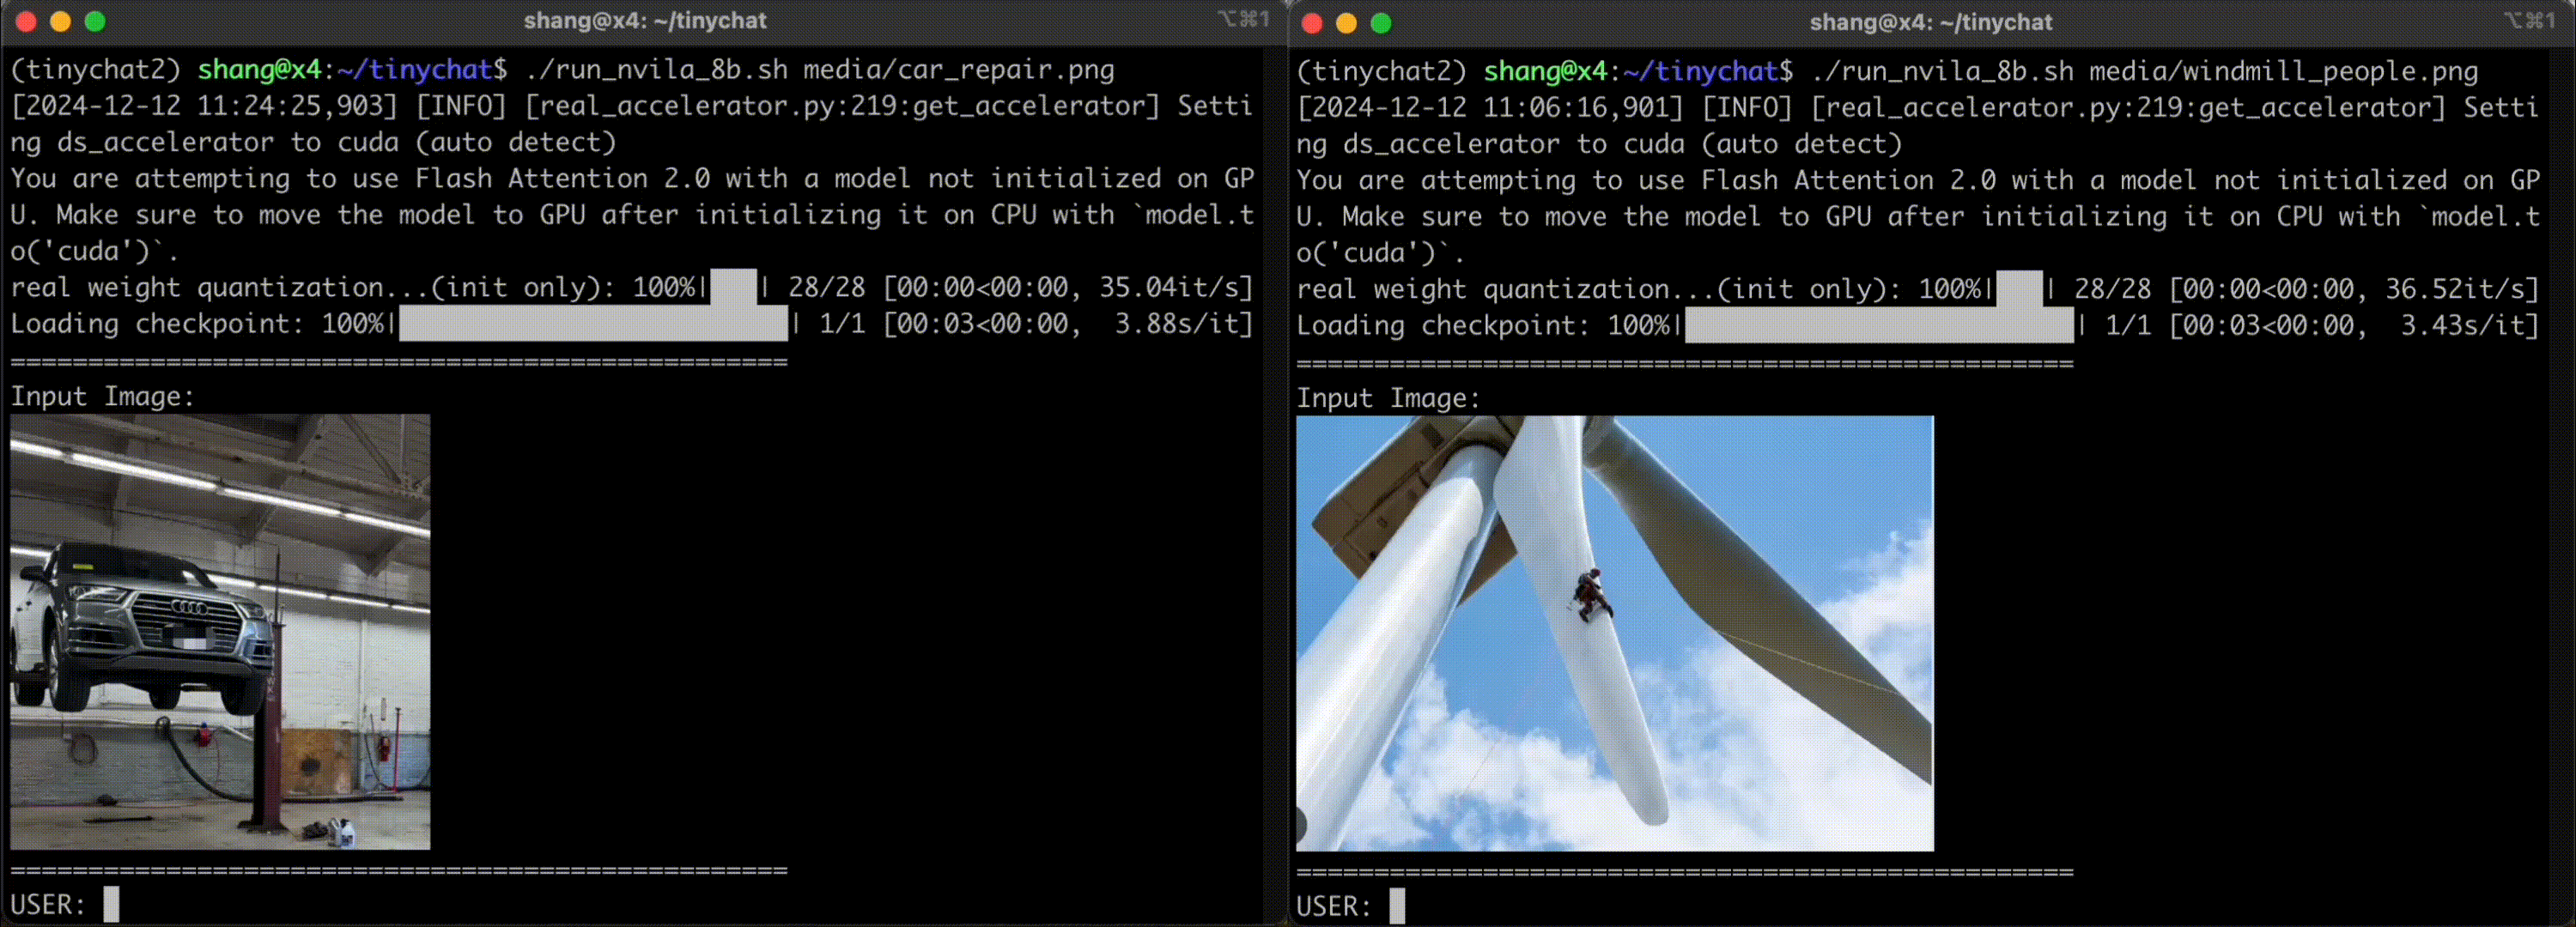Minimize the left terminal window
Image resolution: width=2576 pixels, height=927 pixels.
coord(61,22)
